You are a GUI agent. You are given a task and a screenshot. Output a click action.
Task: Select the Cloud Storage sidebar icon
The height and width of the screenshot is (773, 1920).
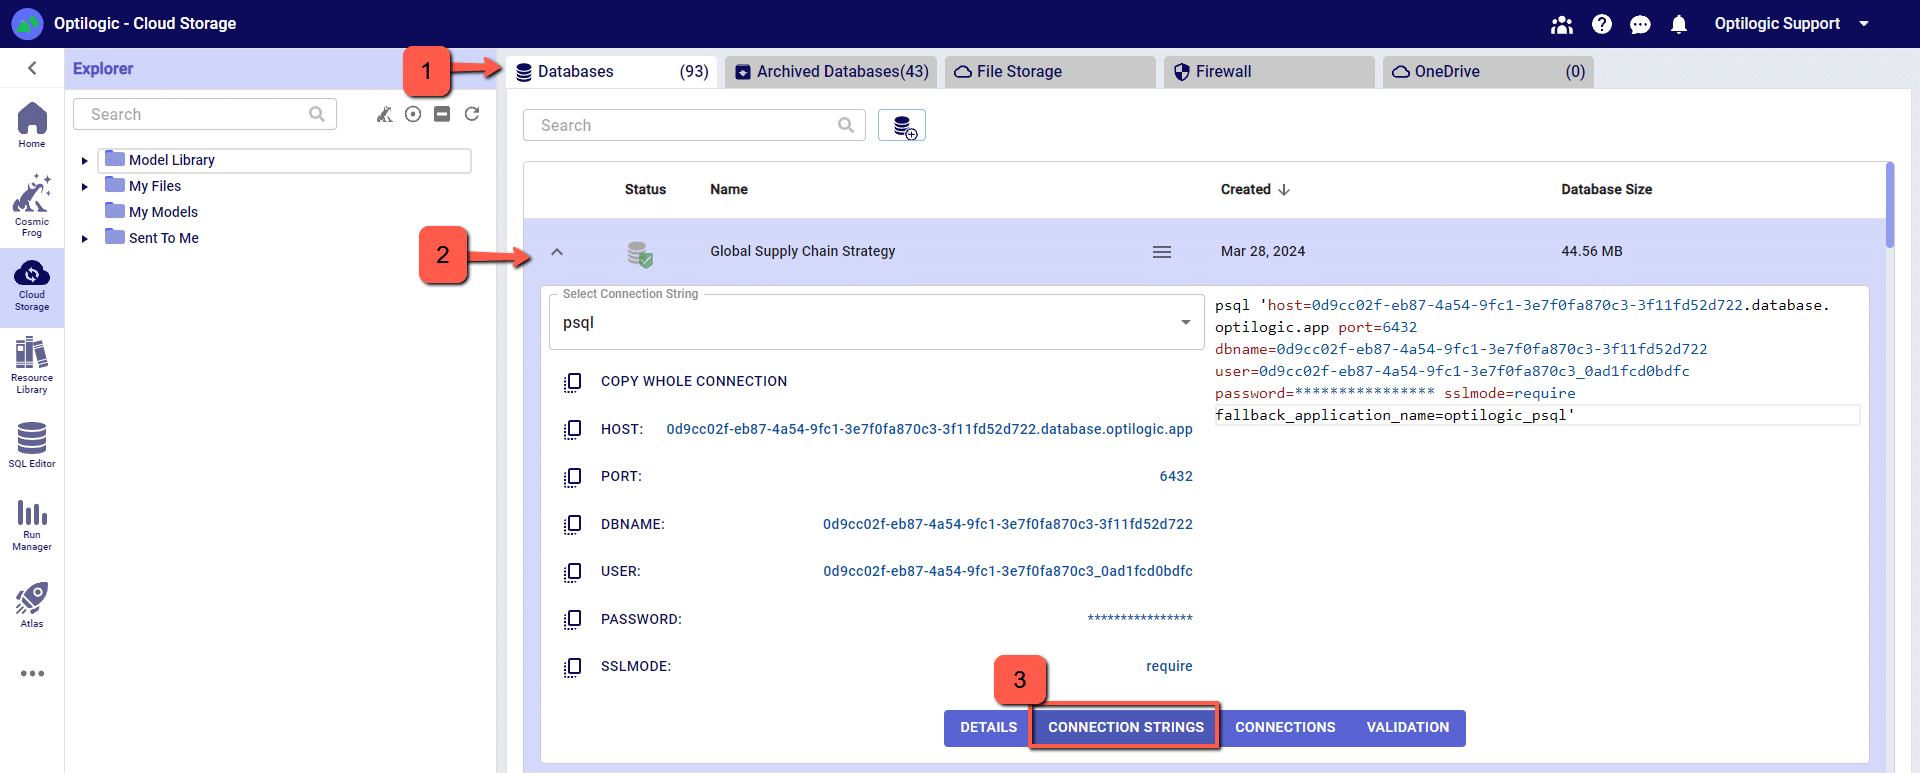[x=32, y=287]
